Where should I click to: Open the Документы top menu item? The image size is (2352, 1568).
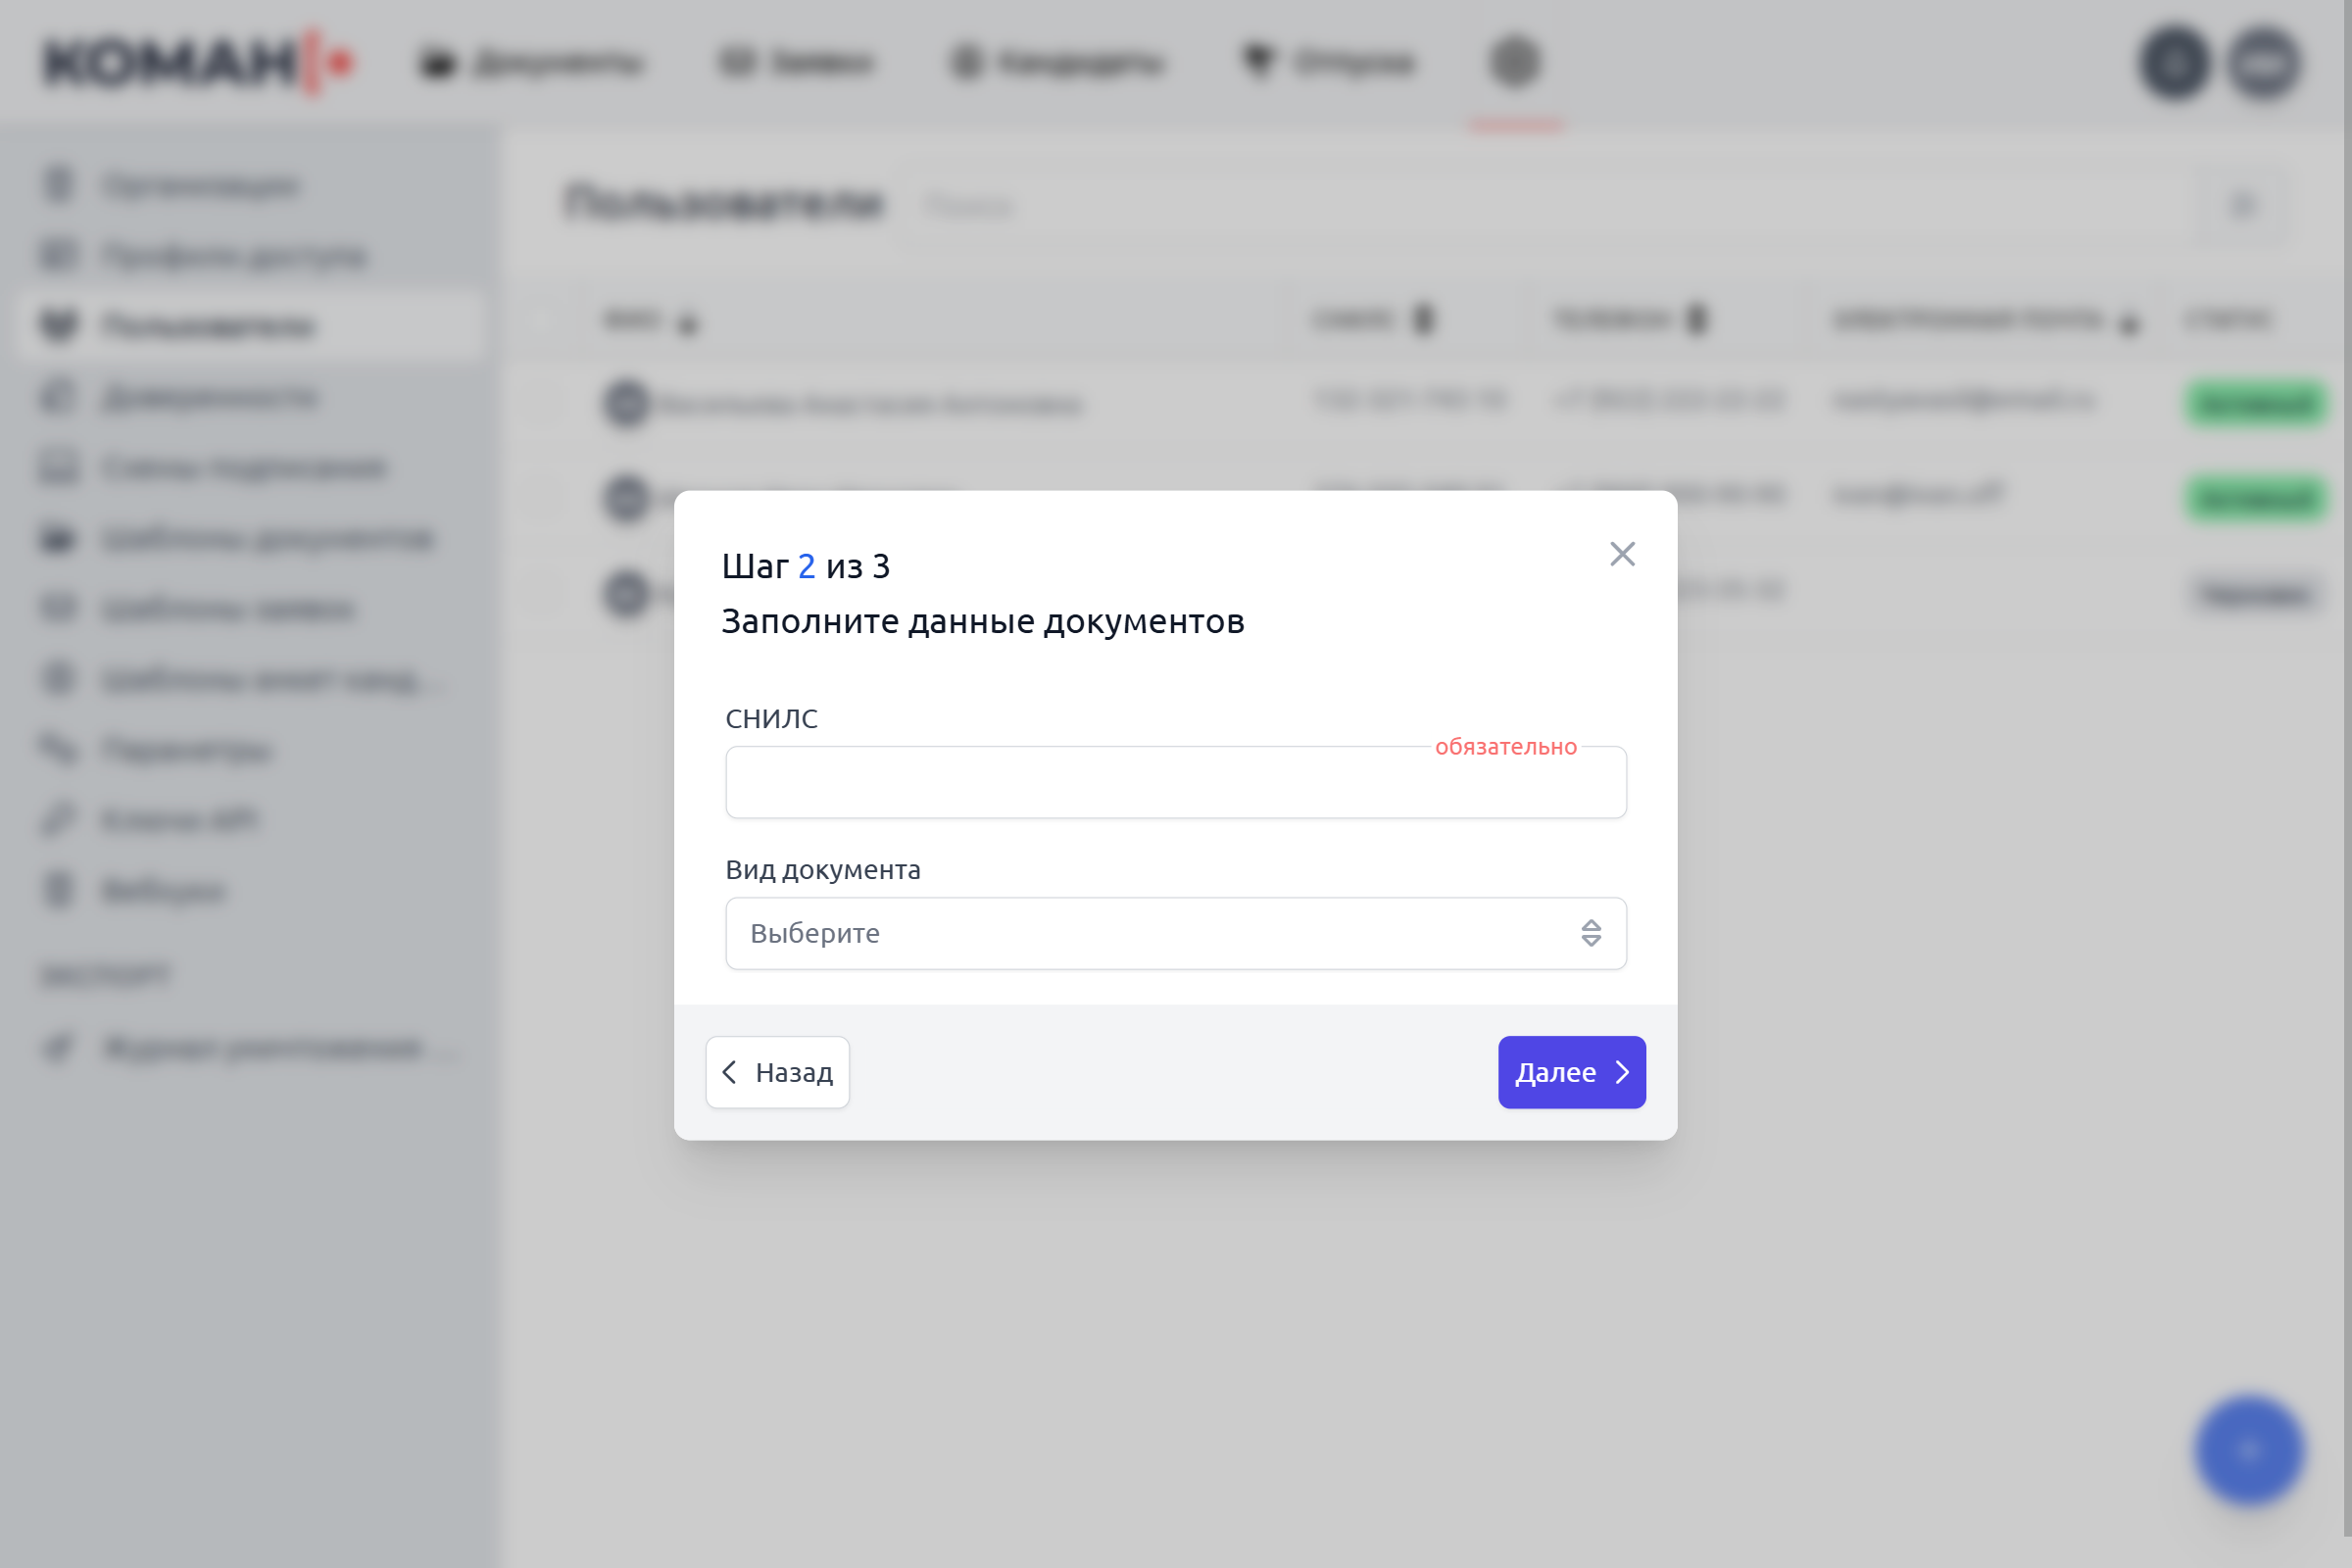tap(531, 62)
